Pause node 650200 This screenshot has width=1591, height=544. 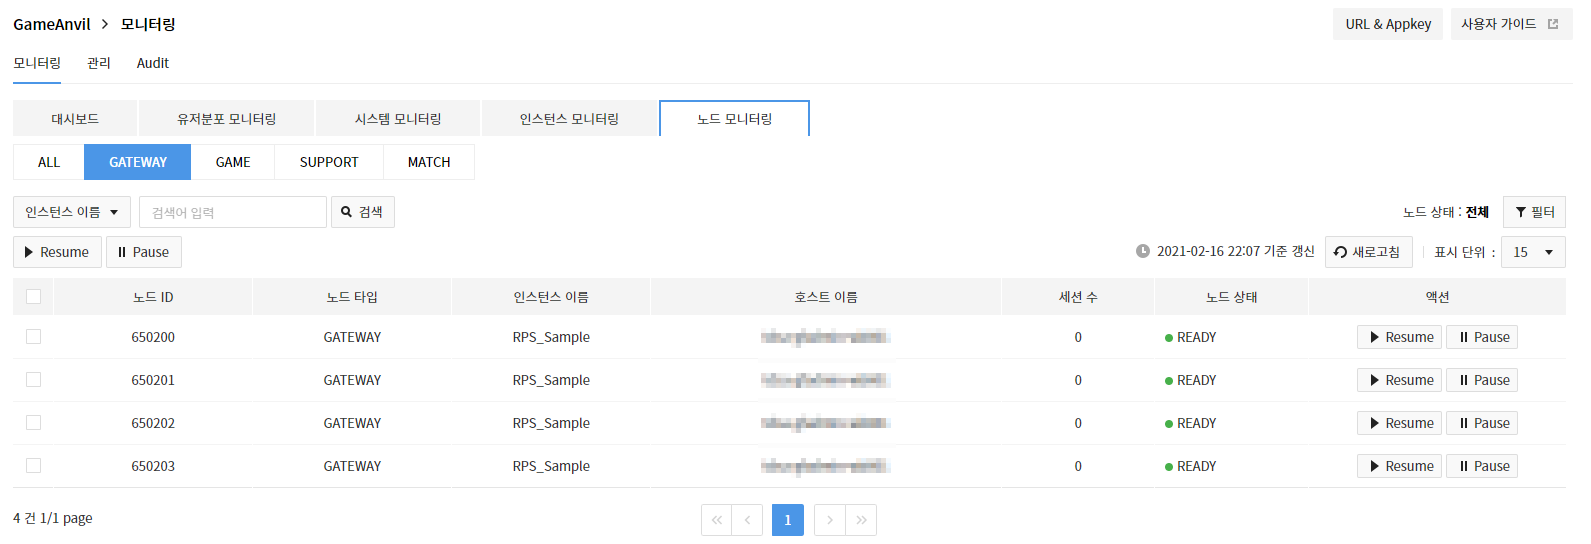(1482, 337)
